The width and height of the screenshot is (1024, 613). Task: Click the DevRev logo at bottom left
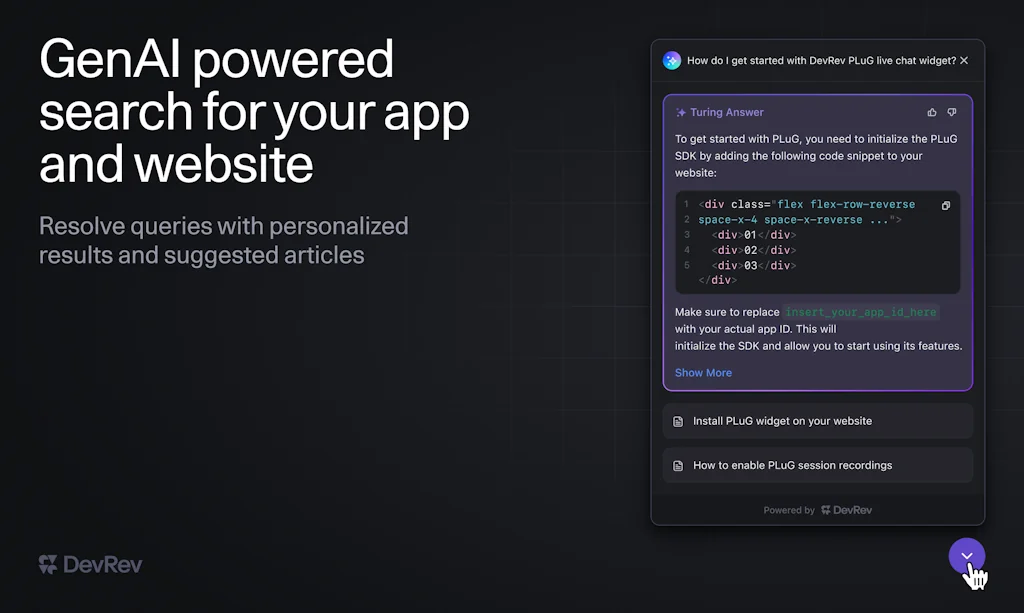(89, 563)
